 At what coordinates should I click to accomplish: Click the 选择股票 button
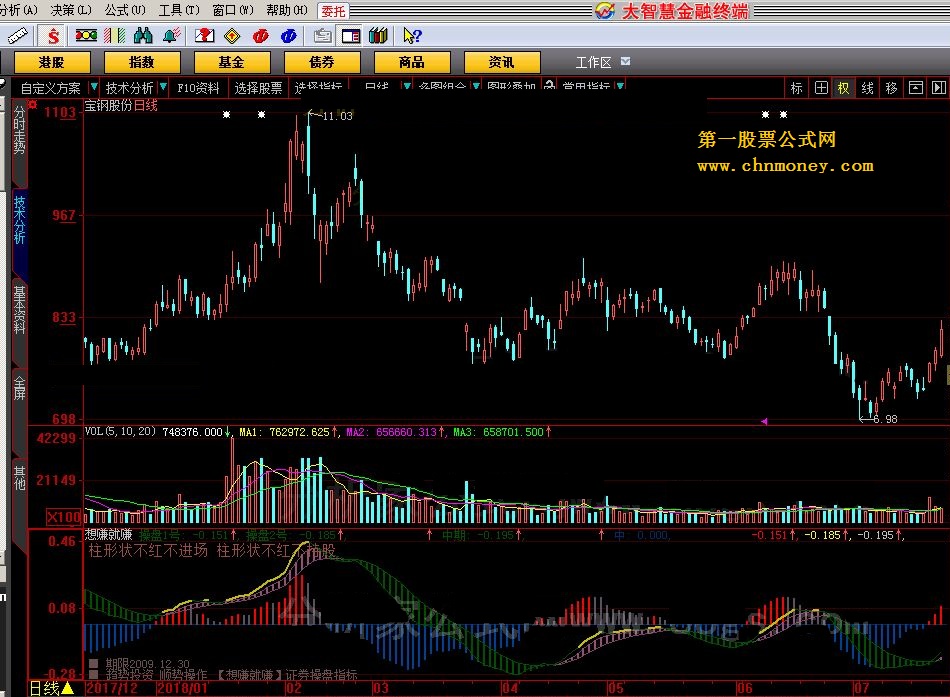(259, 88)
